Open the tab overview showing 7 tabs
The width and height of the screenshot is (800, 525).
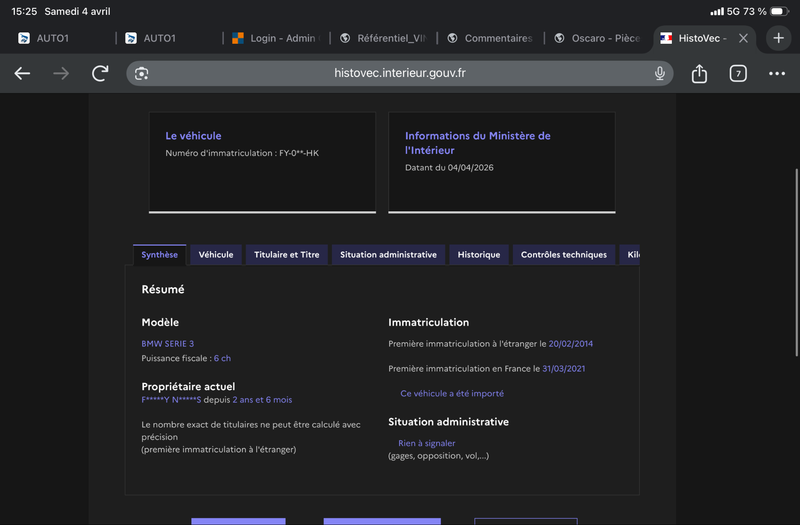click(x=738, y=73)
